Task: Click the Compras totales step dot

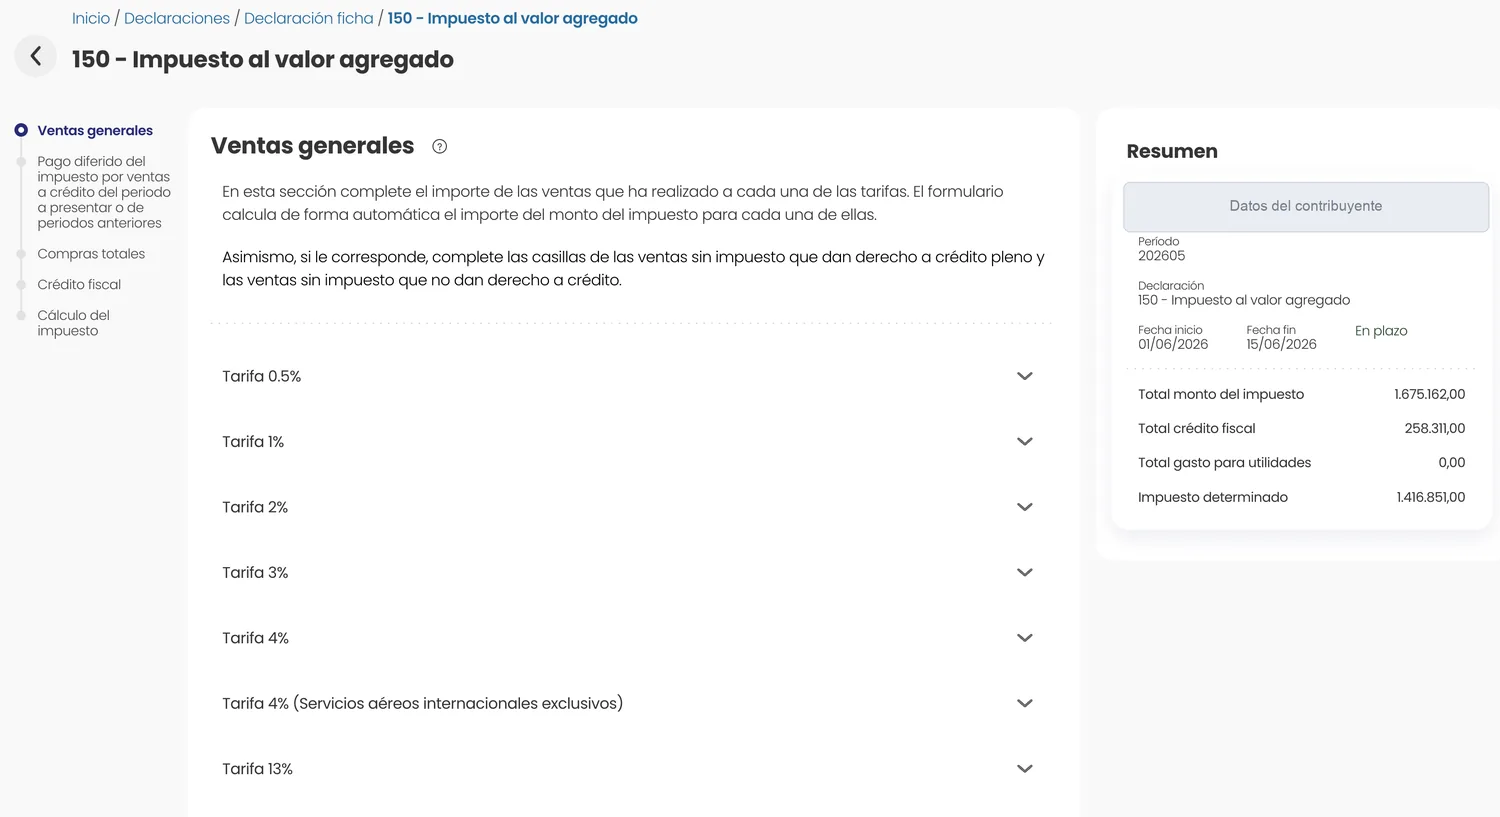Action: (x=21, y=254)
